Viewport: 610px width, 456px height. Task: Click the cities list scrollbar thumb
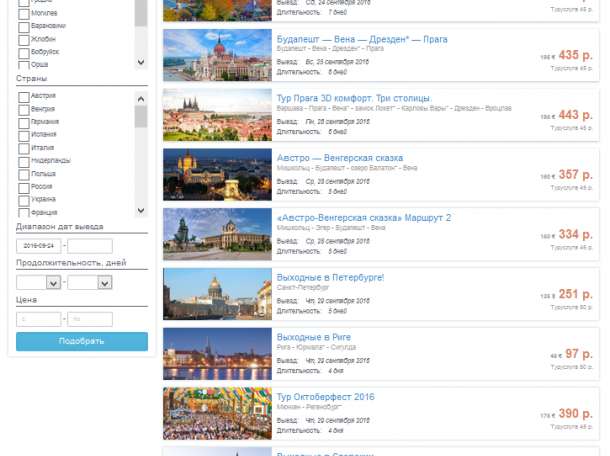pos(141,13)
